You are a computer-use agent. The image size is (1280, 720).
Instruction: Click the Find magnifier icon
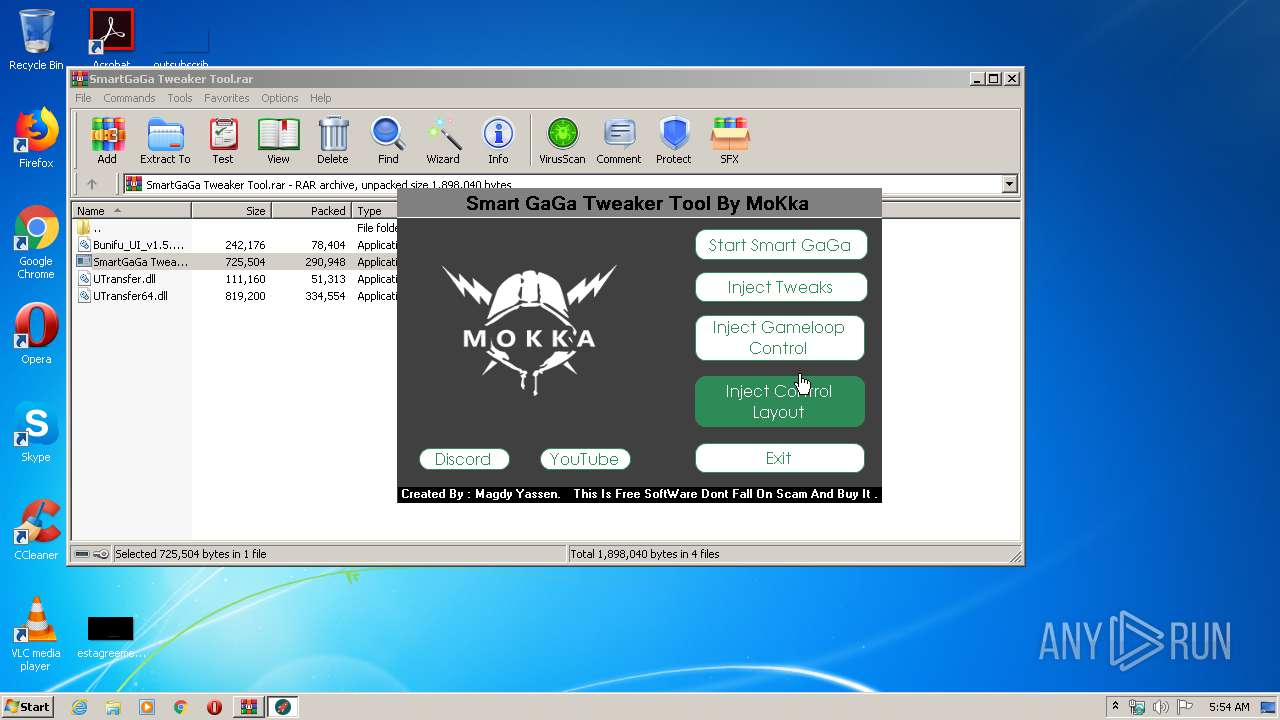pyautogui.click(x=388, y=140)
